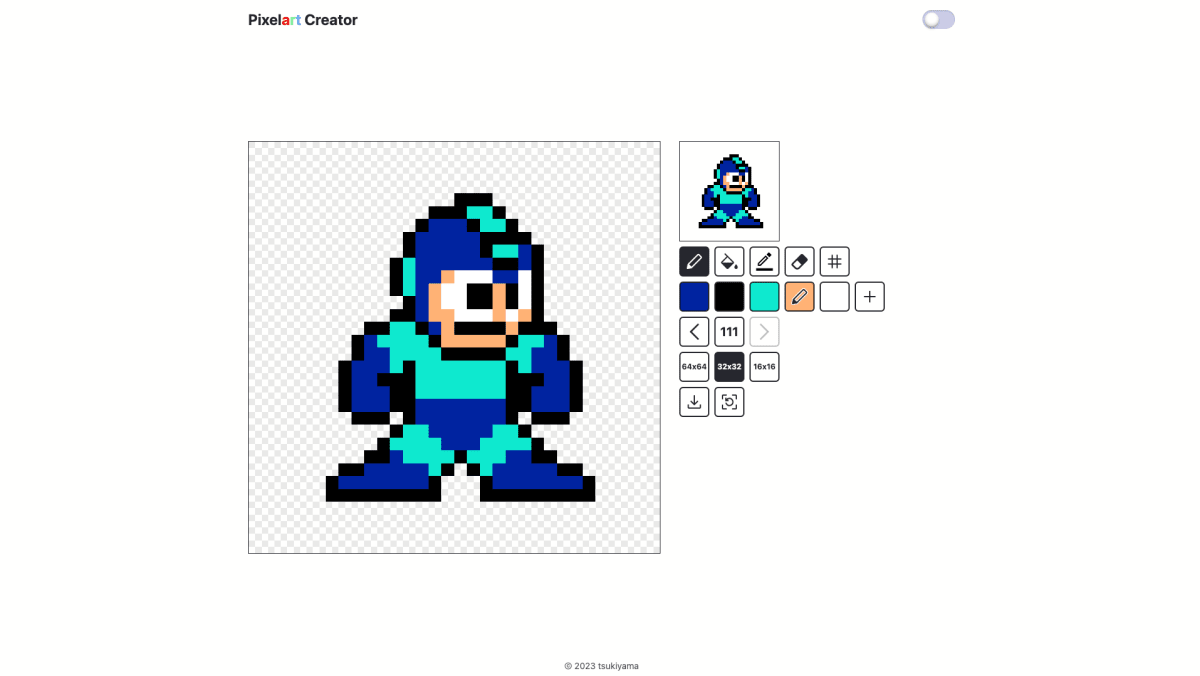
Task: Add a new color with plus button
Action: (x=869, y=297)
